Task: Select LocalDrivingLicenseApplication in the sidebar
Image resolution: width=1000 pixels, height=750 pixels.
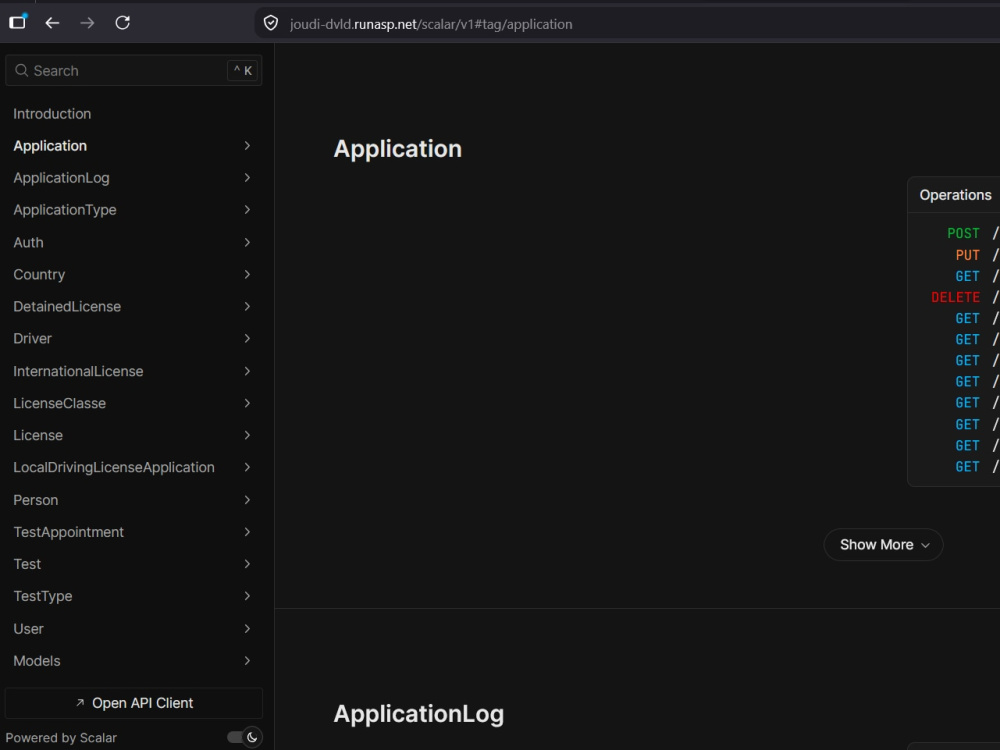Action: (114, 467)
